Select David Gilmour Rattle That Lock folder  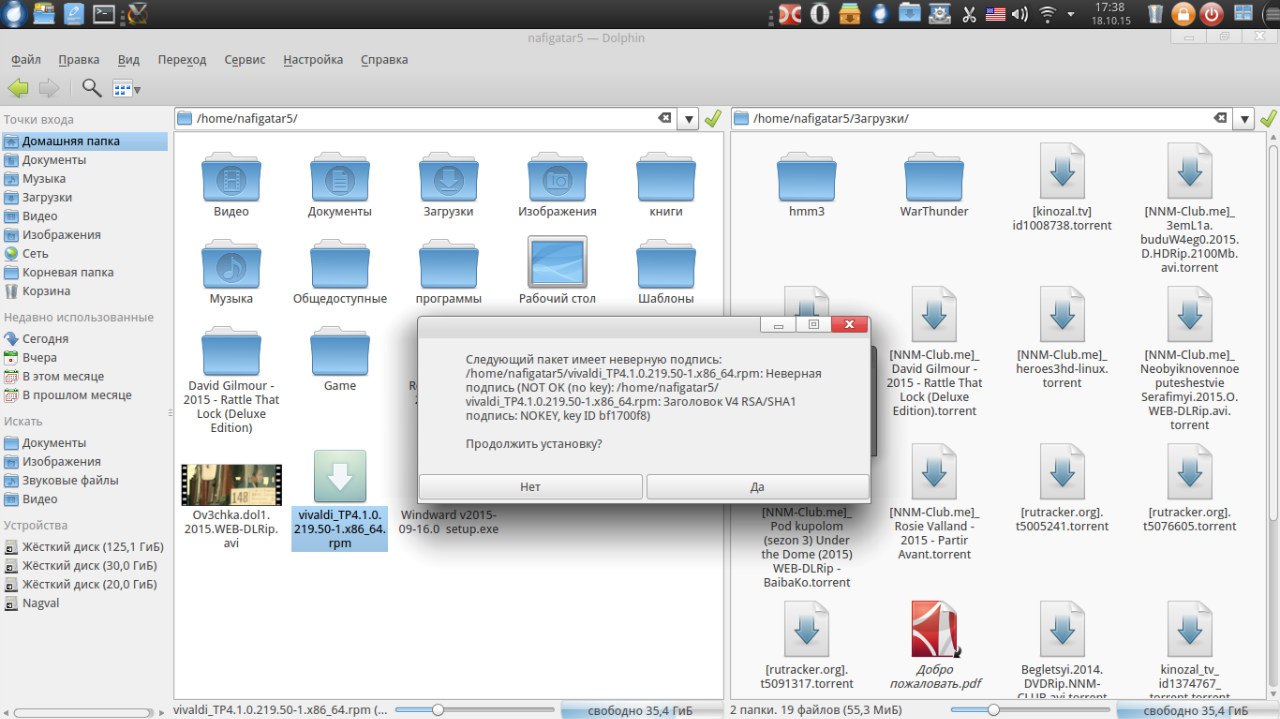click(x=231, y=352)
